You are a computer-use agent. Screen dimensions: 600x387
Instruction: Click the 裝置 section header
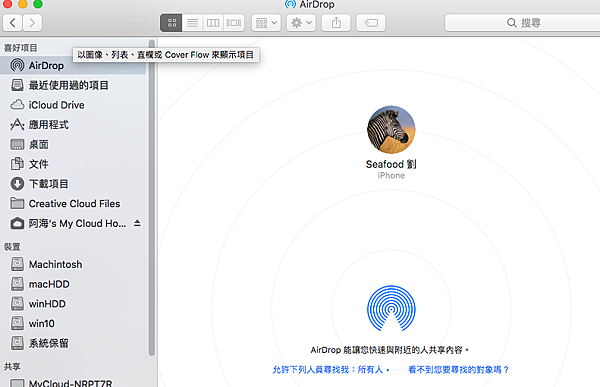click(x=12, y=247)
